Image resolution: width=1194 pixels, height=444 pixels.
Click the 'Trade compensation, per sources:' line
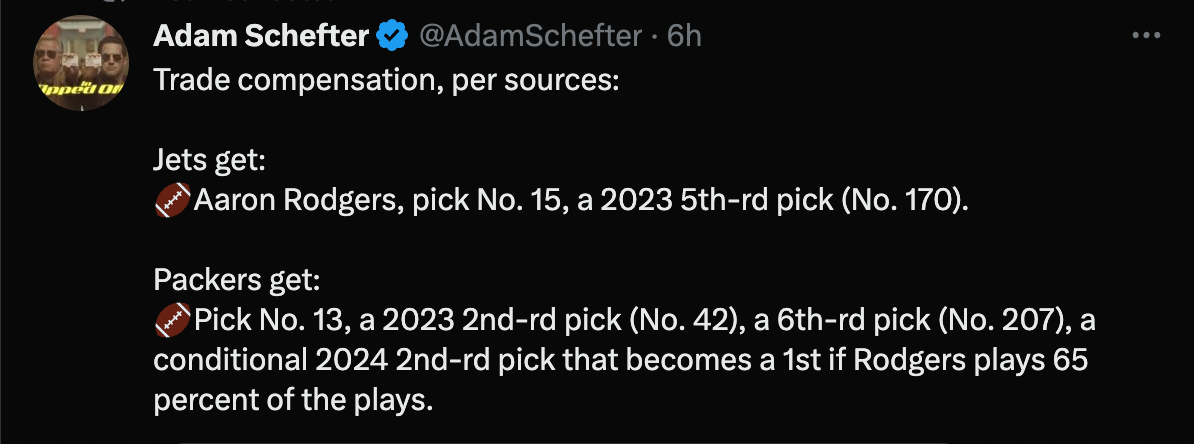pyautogui.click(x=386, y=81)
